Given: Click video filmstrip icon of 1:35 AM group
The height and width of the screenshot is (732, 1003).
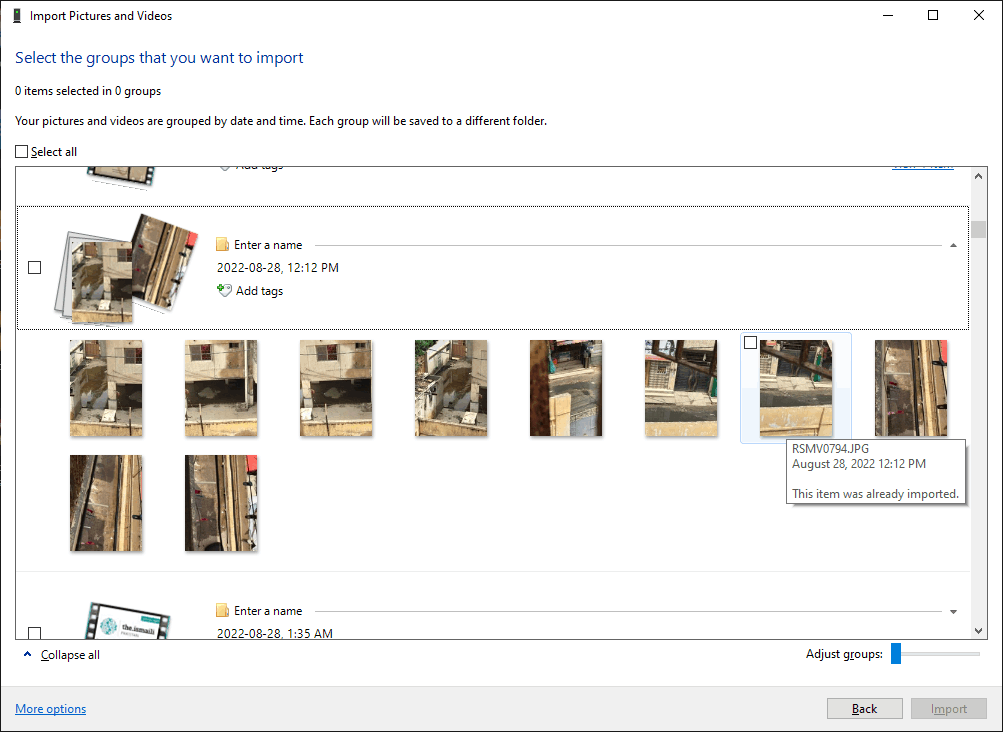Looking at the screenshot, I should 128,621.
